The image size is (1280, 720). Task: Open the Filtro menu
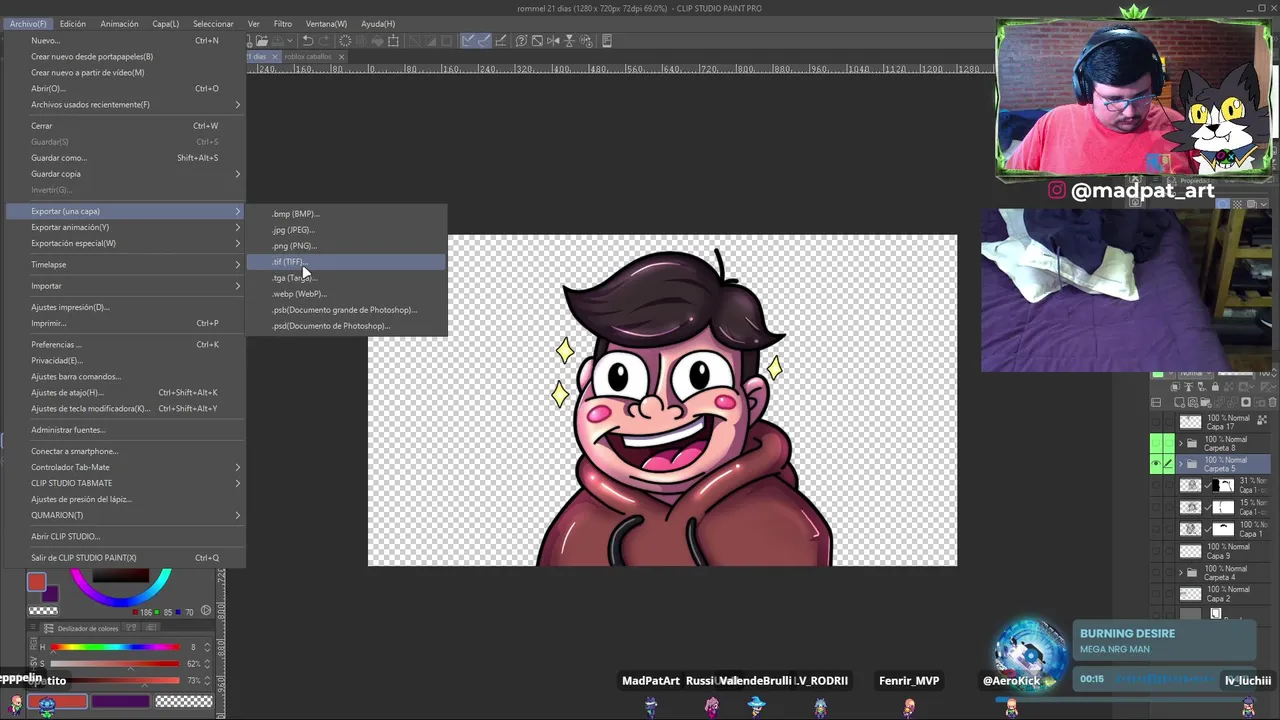pos(283,24)
